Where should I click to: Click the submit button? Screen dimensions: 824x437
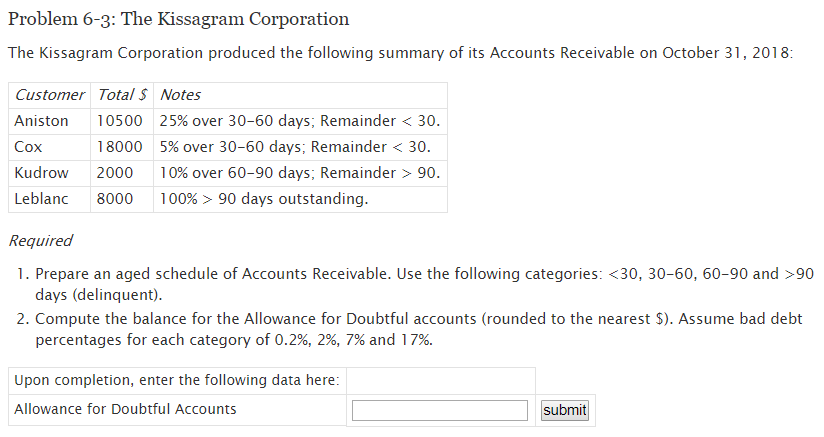coord(564,410)
